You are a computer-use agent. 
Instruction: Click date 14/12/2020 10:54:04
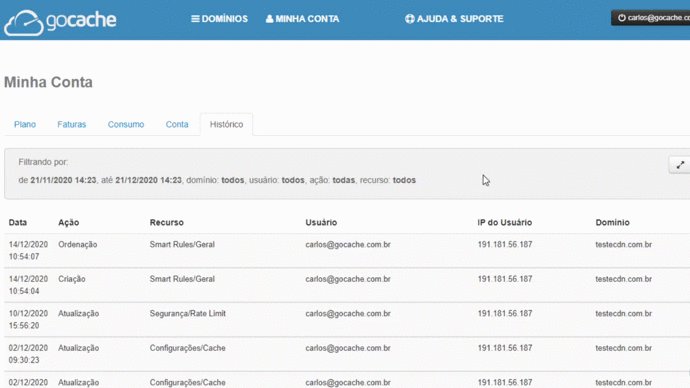click(28, 285)
